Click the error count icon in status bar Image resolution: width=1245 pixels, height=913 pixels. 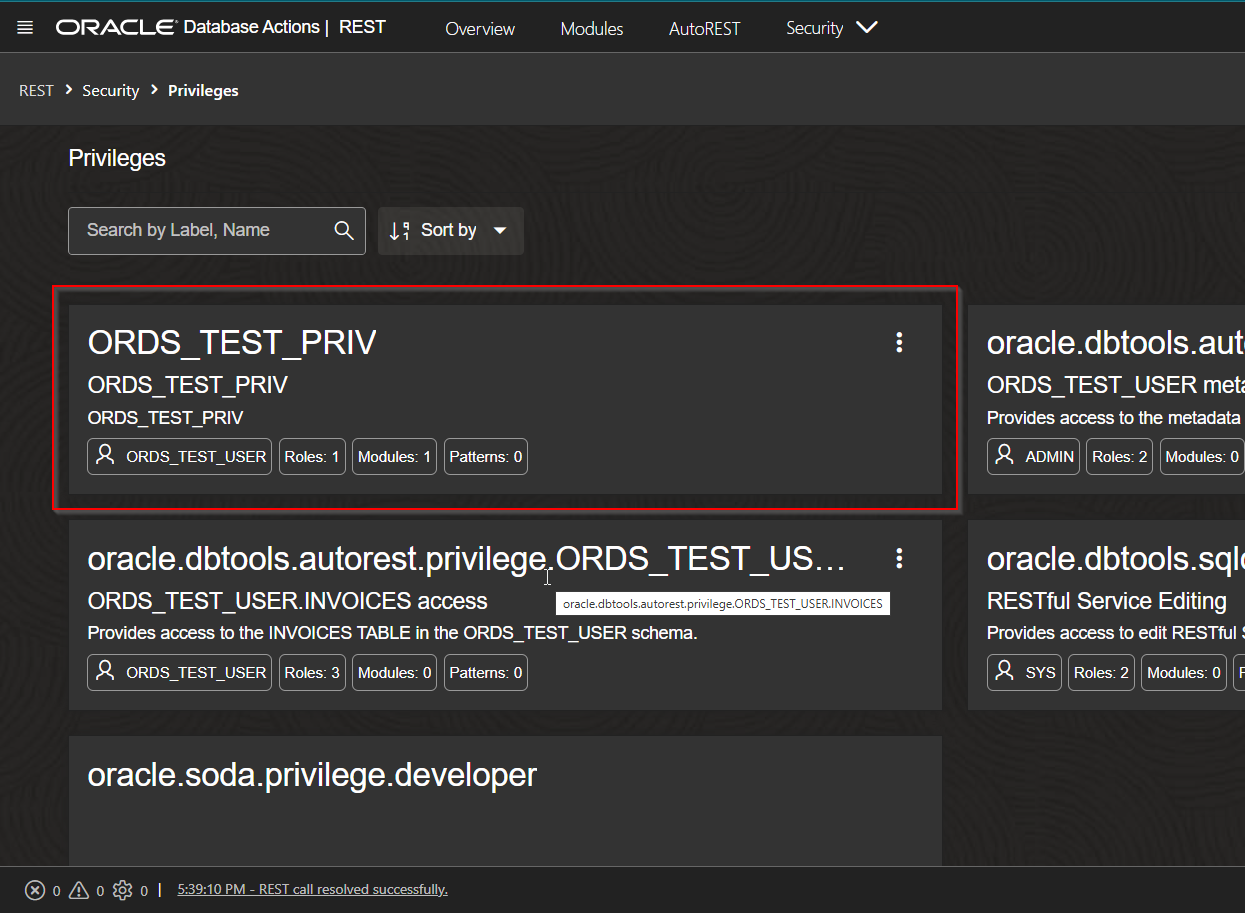36,889
